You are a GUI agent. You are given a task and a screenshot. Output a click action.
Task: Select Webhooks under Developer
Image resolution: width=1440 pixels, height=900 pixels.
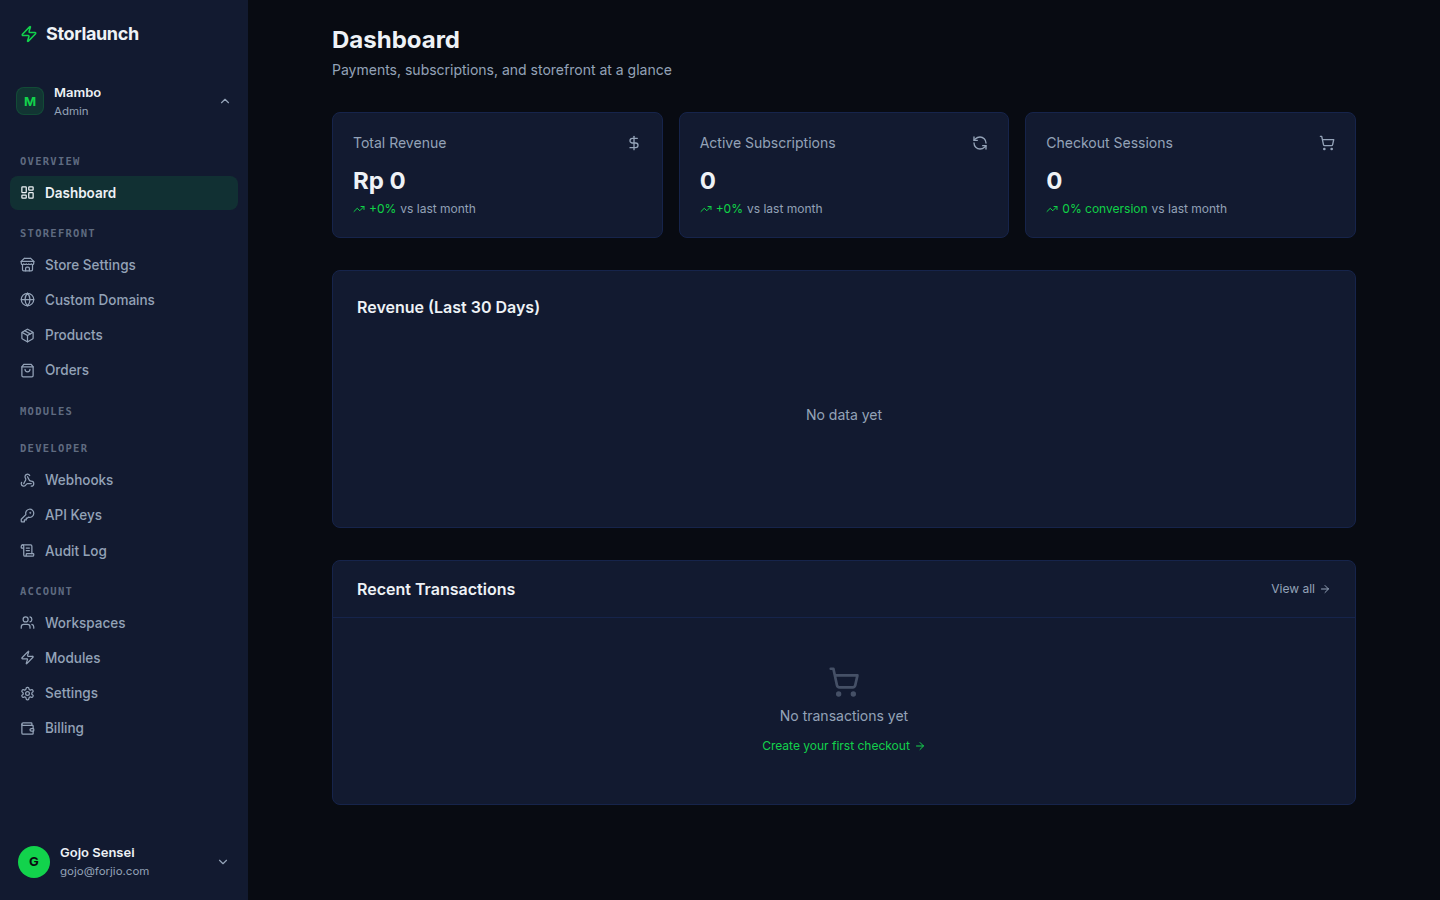click(x=124, y=480)
